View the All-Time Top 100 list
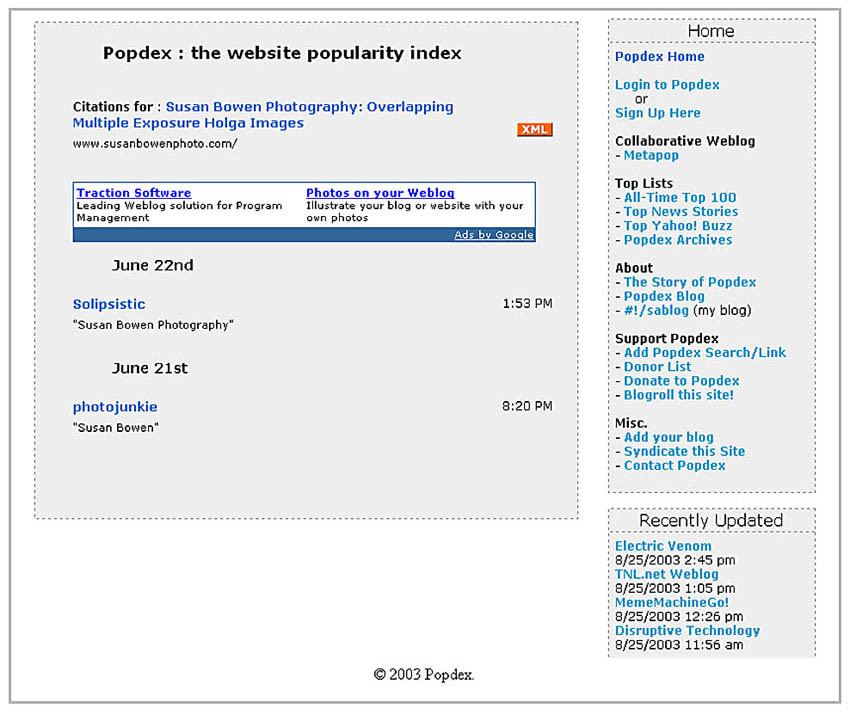Viewport: 850px width, 712px height. 680,197
